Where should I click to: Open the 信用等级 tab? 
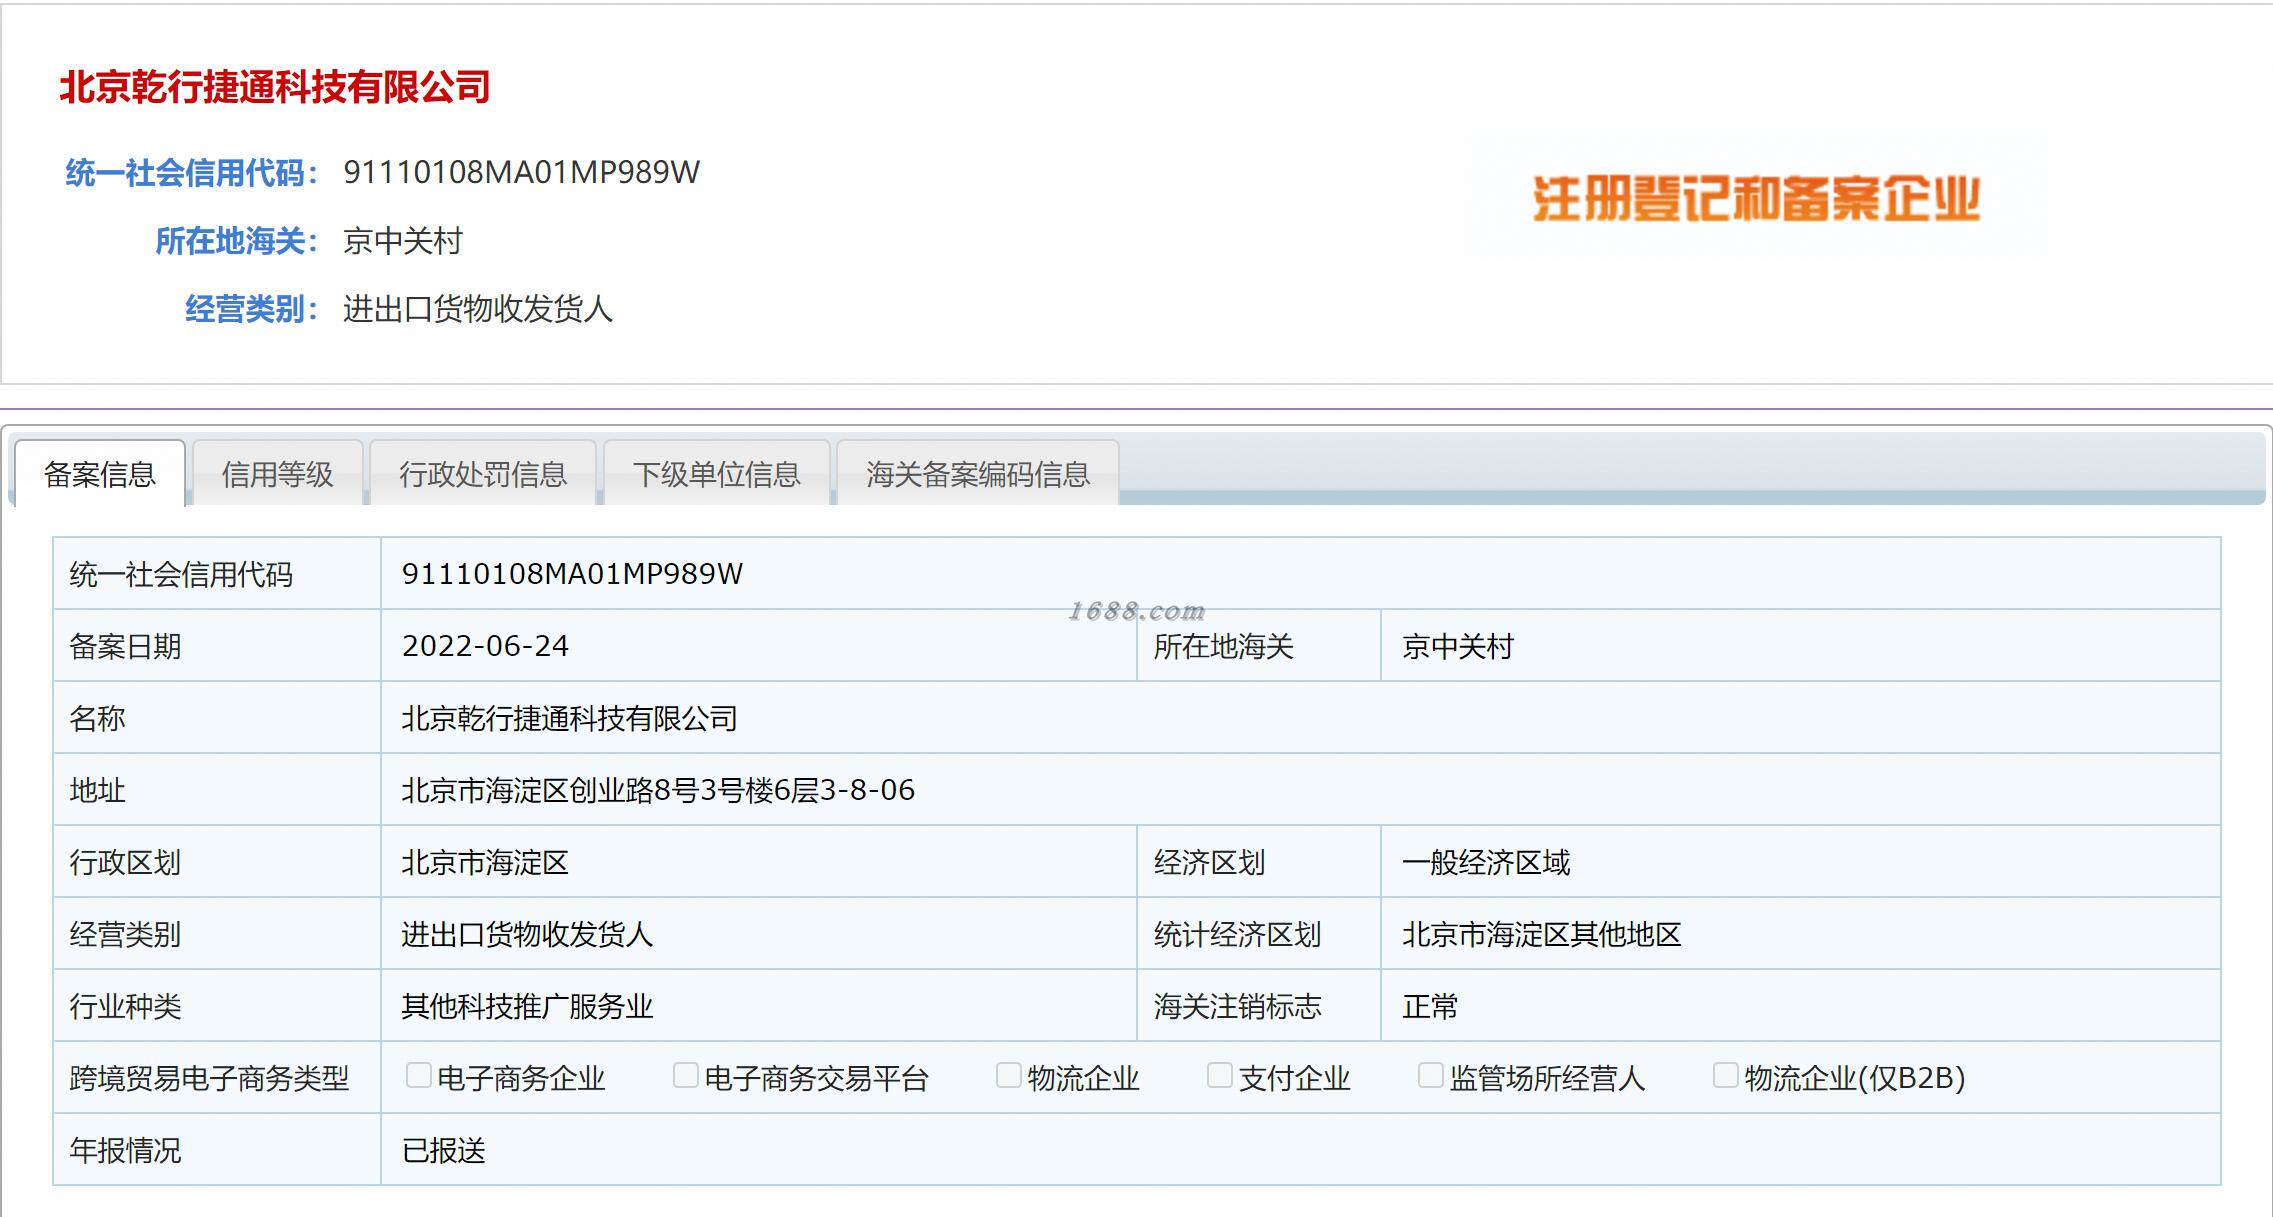pyautogui.click(x=277, y=474)
